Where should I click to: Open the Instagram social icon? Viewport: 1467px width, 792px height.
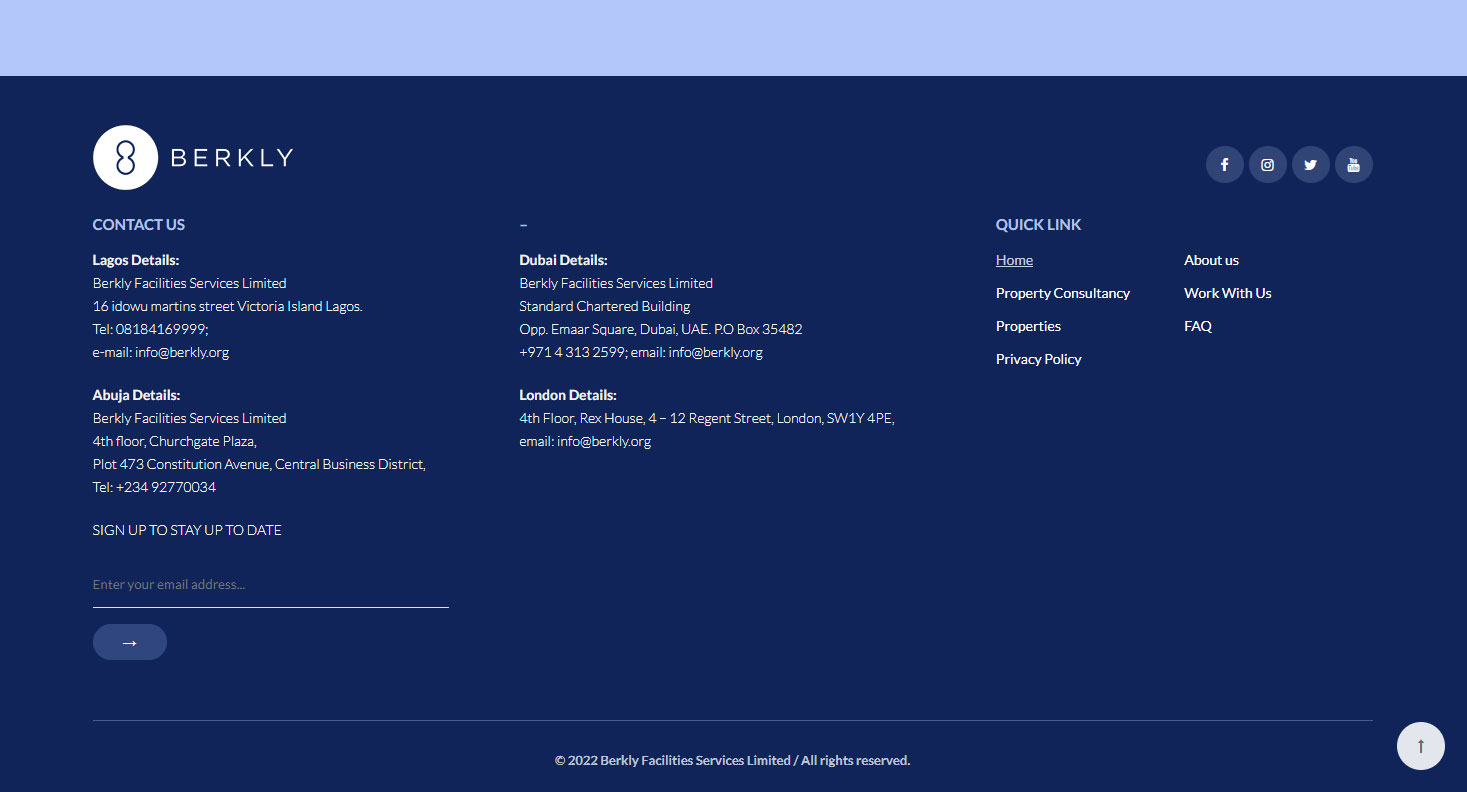(x=1267, y=165)
